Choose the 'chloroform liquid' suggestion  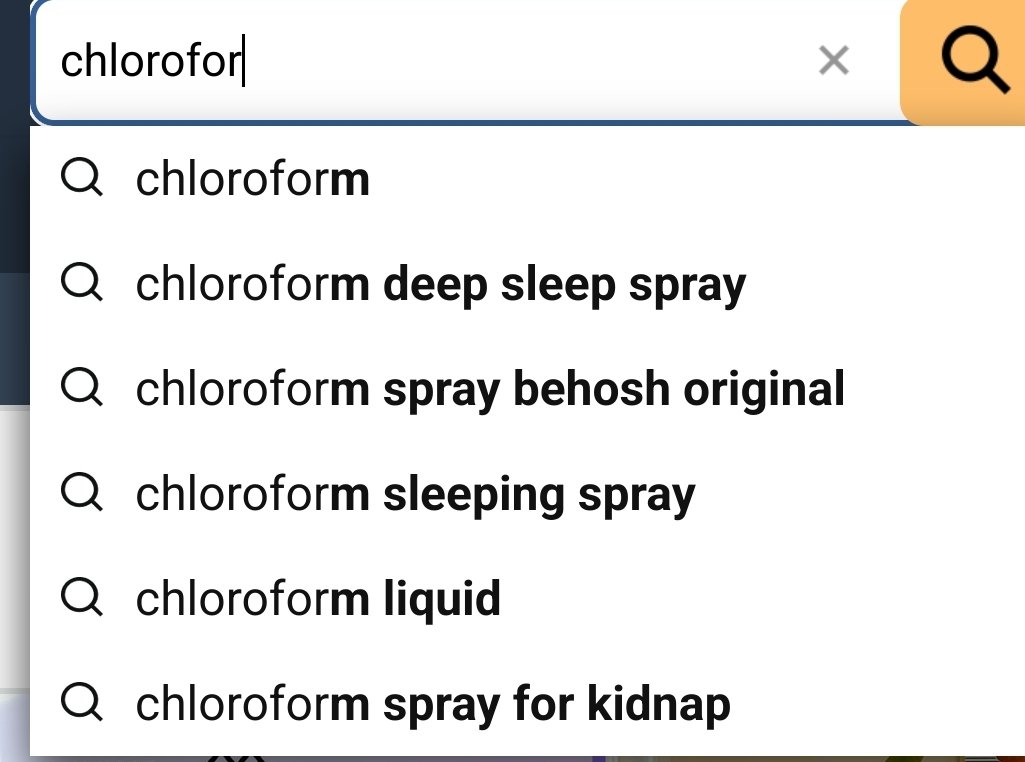318,599
